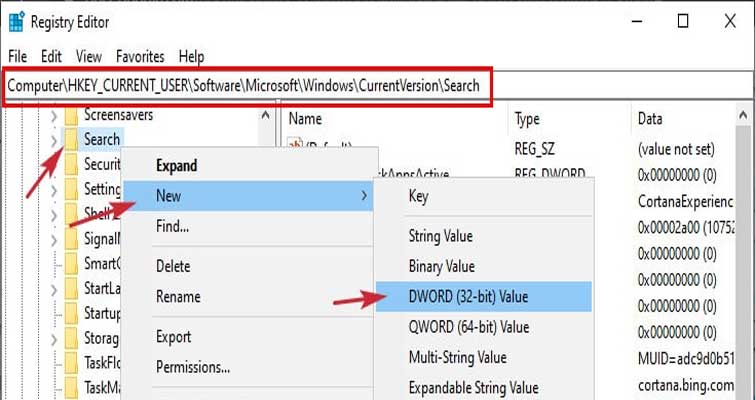Select the Search key folder icon
Screen dimensions: 755x400
click(71, 140)
